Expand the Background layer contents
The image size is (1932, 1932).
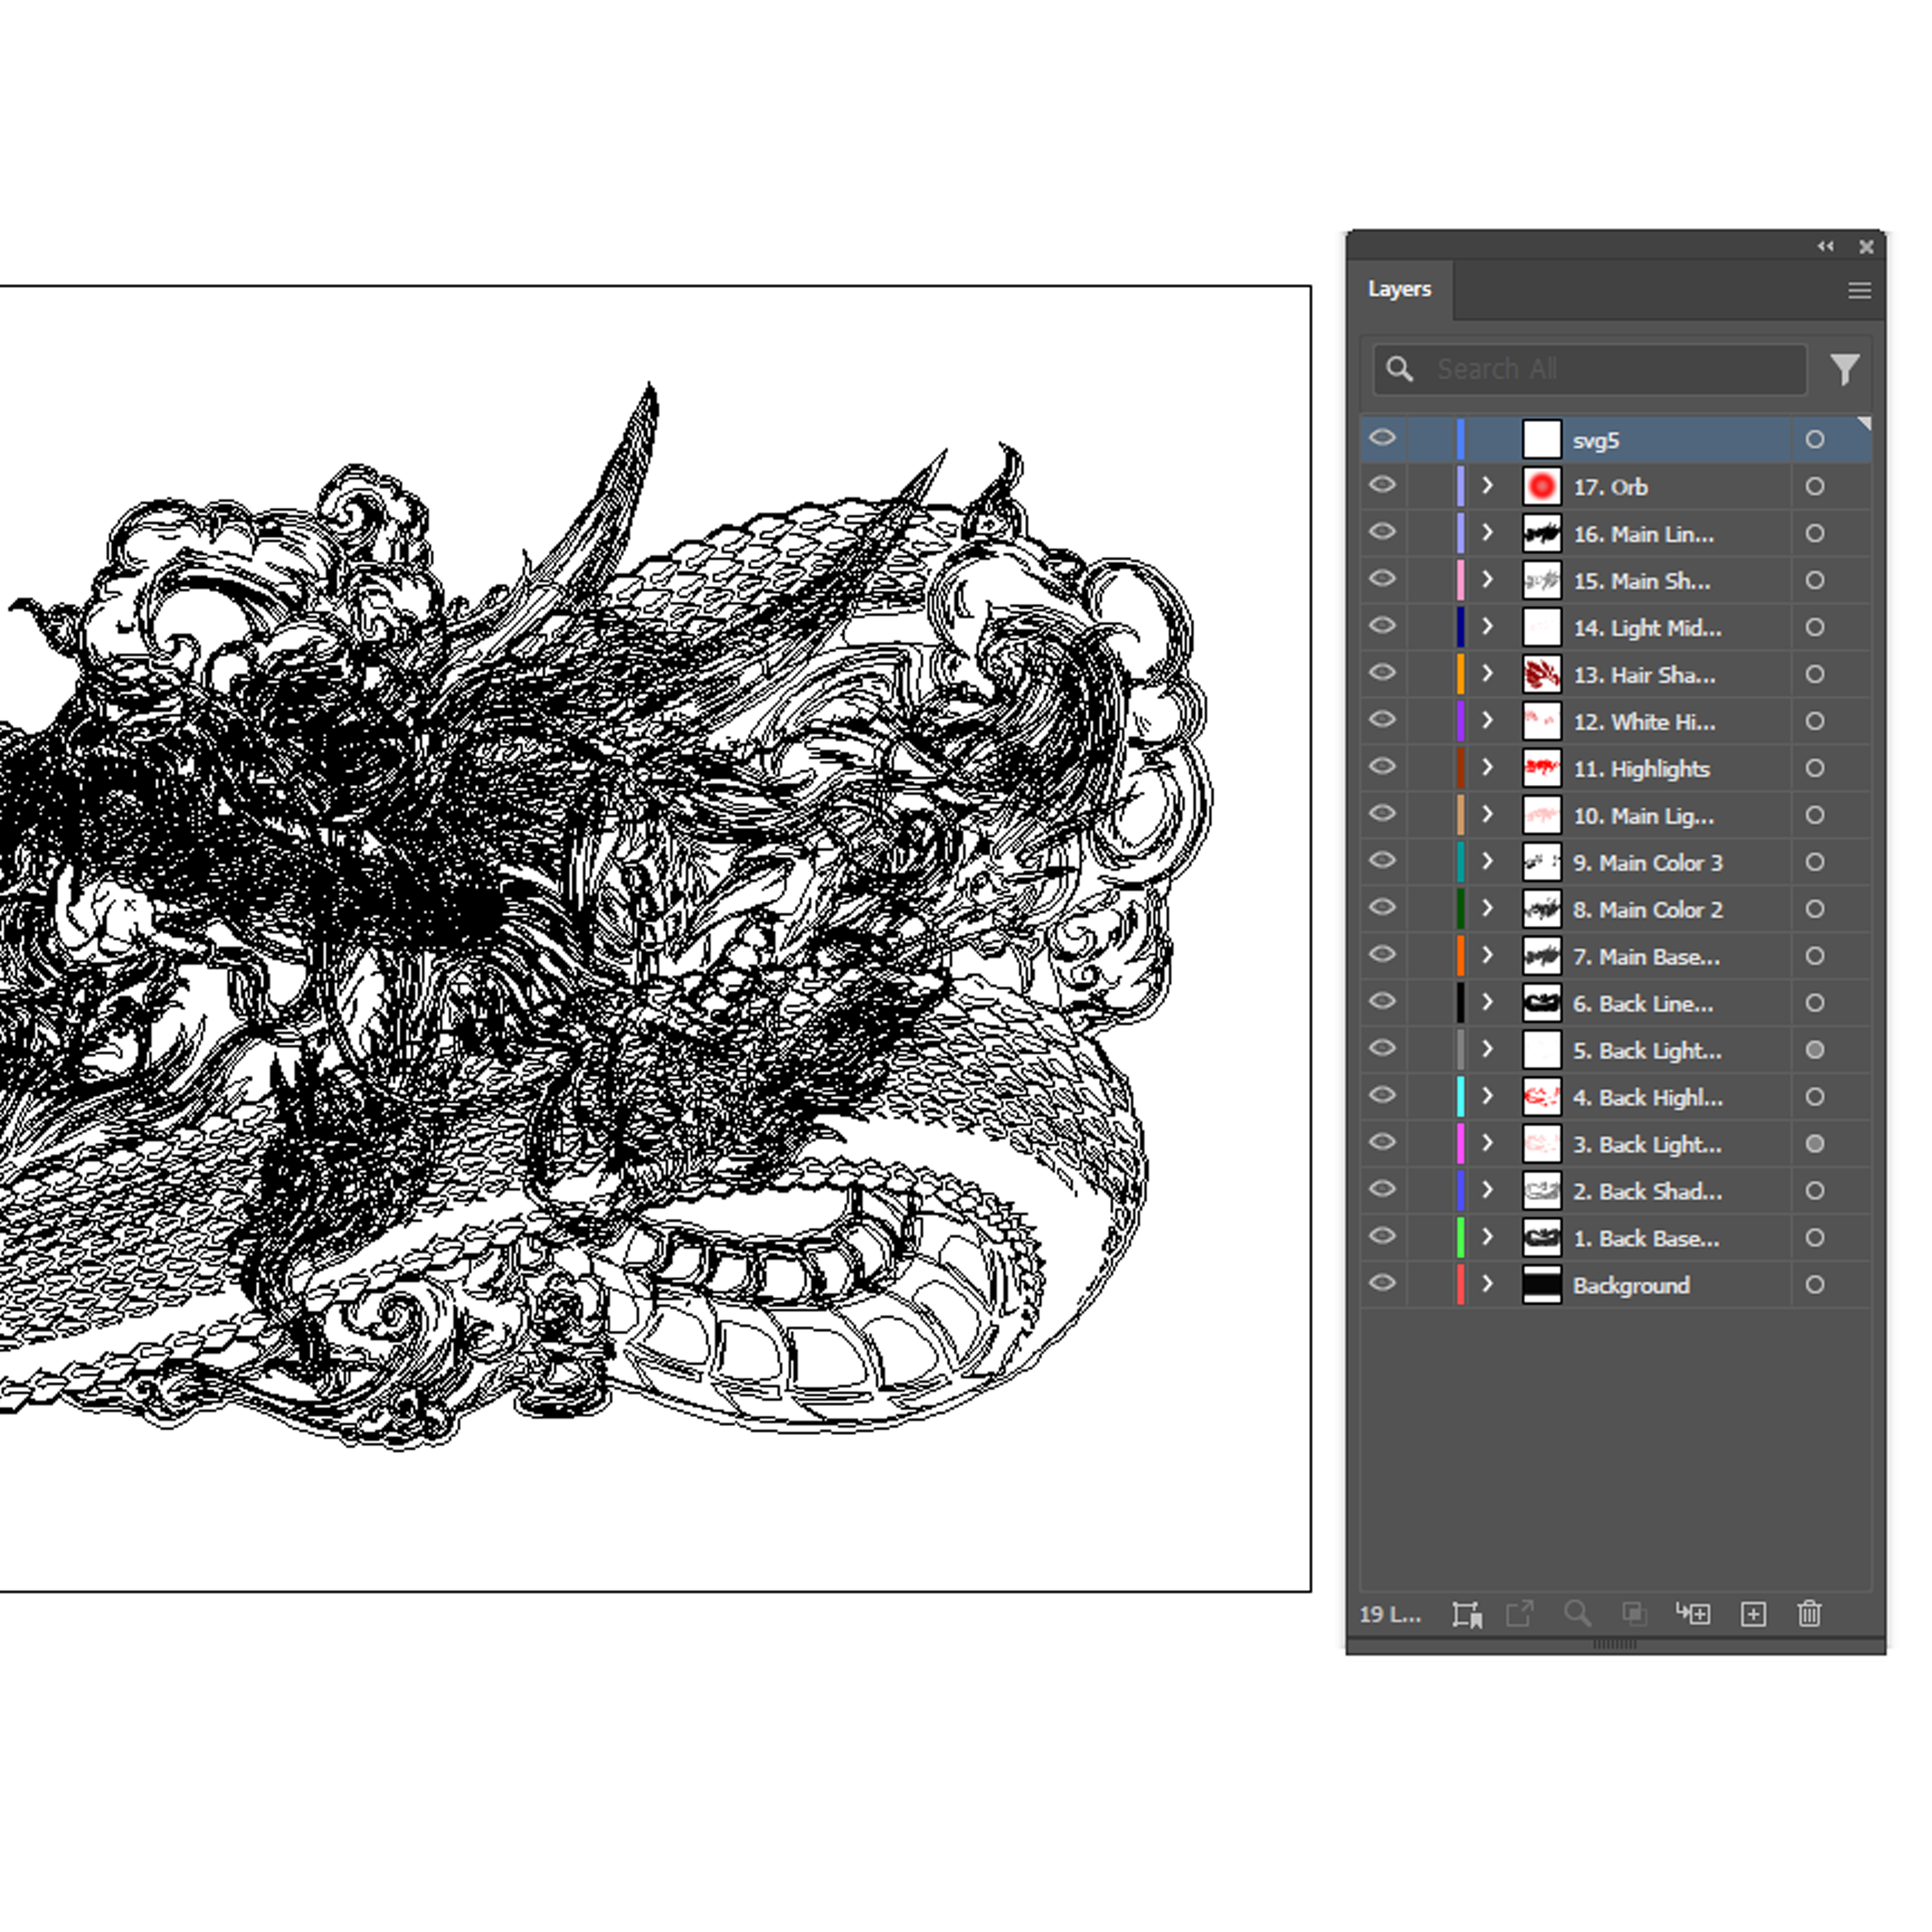1487,1284
